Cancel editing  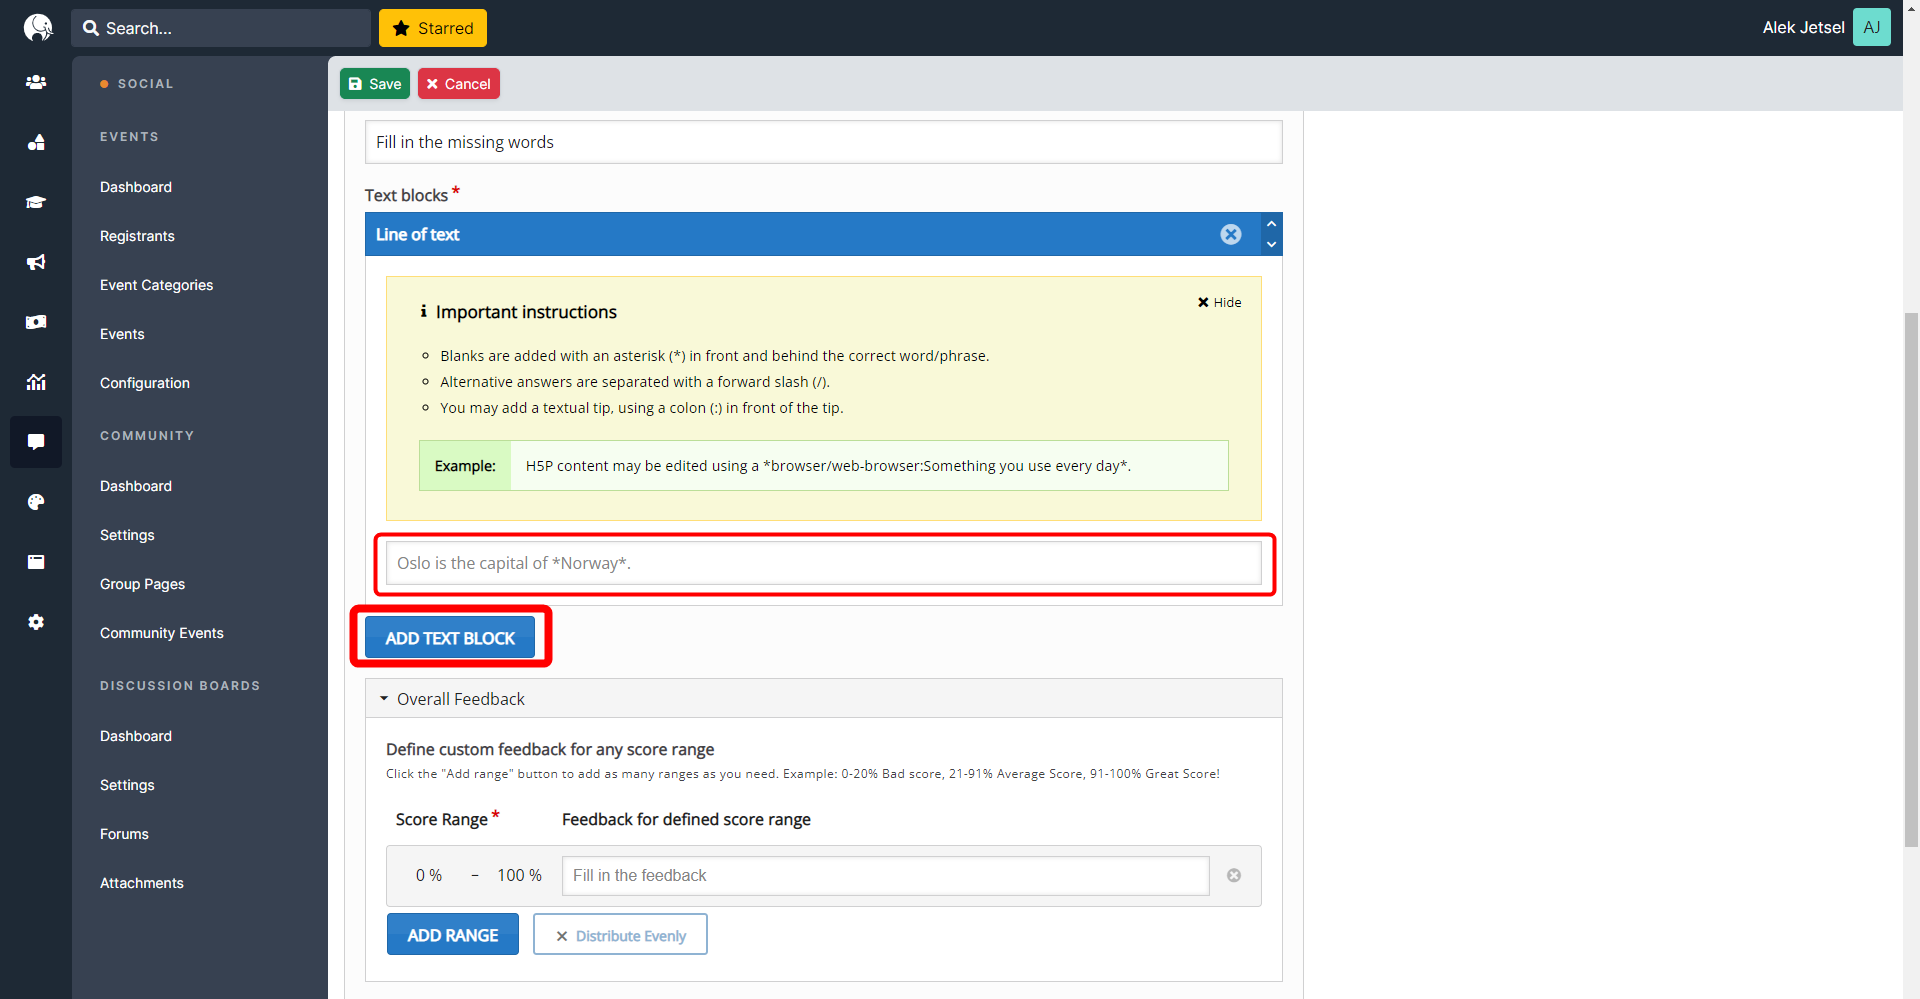[459, 84]
